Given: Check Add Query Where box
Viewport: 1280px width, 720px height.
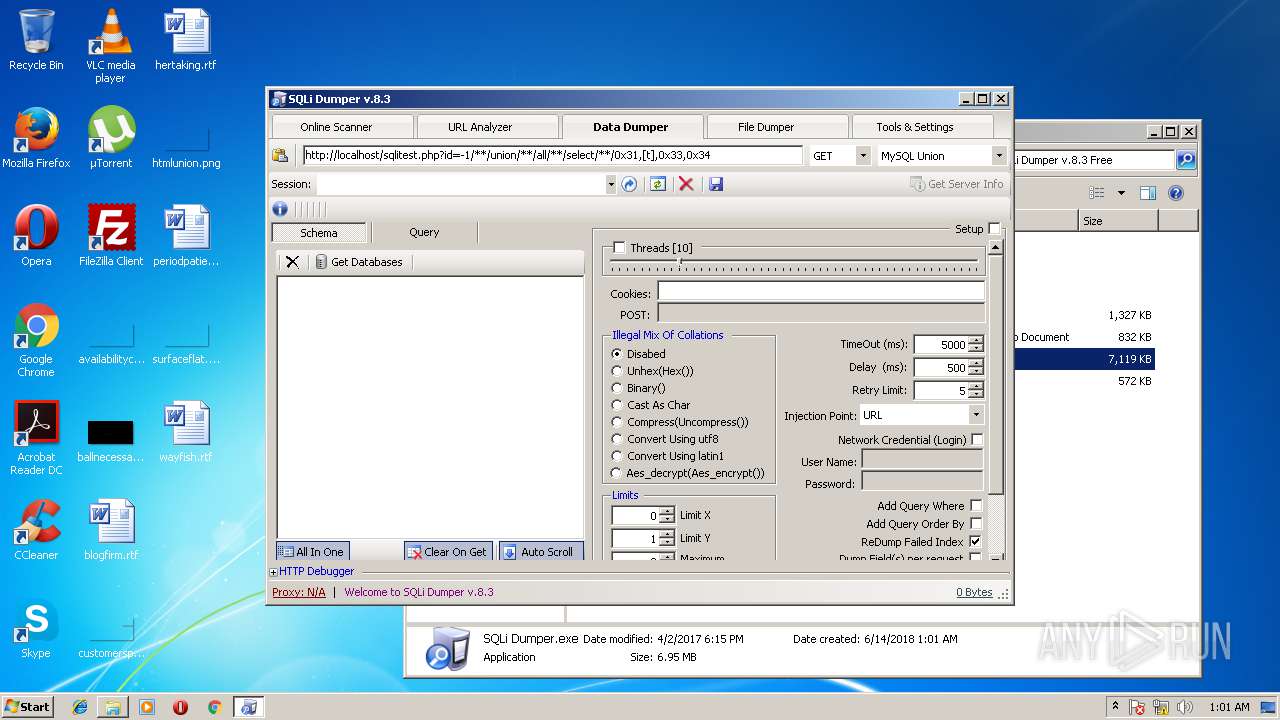Looking at the screenshot, I should 976,506.
